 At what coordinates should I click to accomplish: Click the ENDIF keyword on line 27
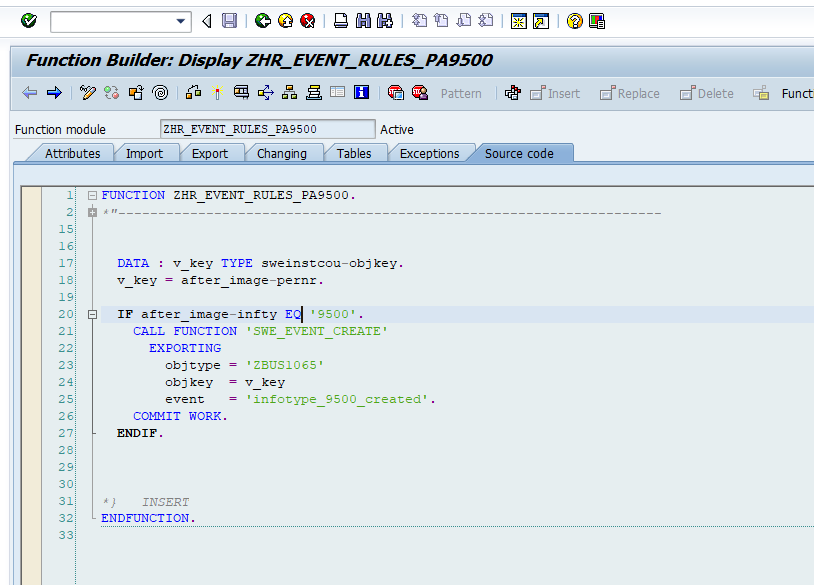click(x=137, y=433)
